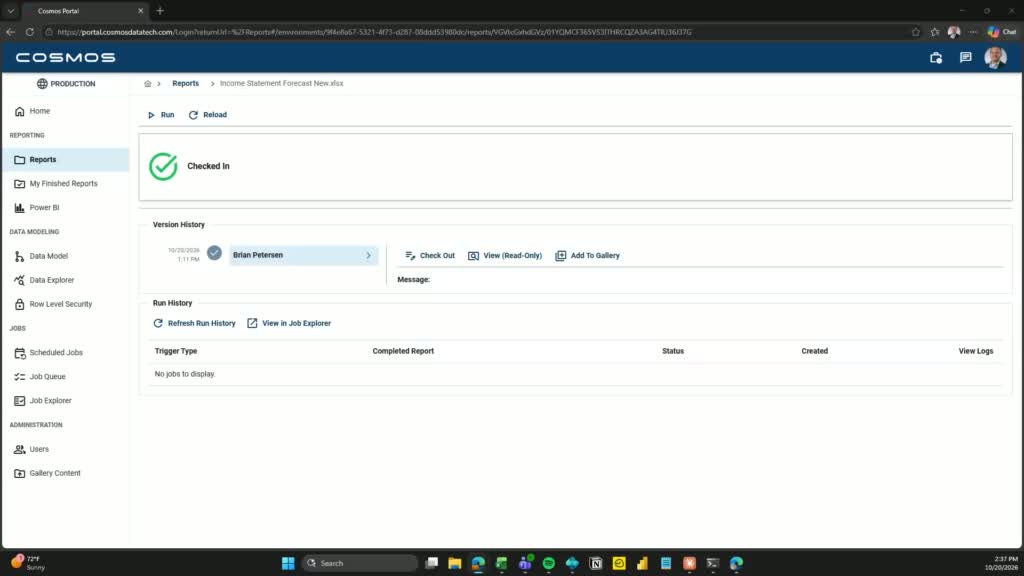Open My Finished Reports
This screenshot has width=1024, height=576.
[56, 184]
